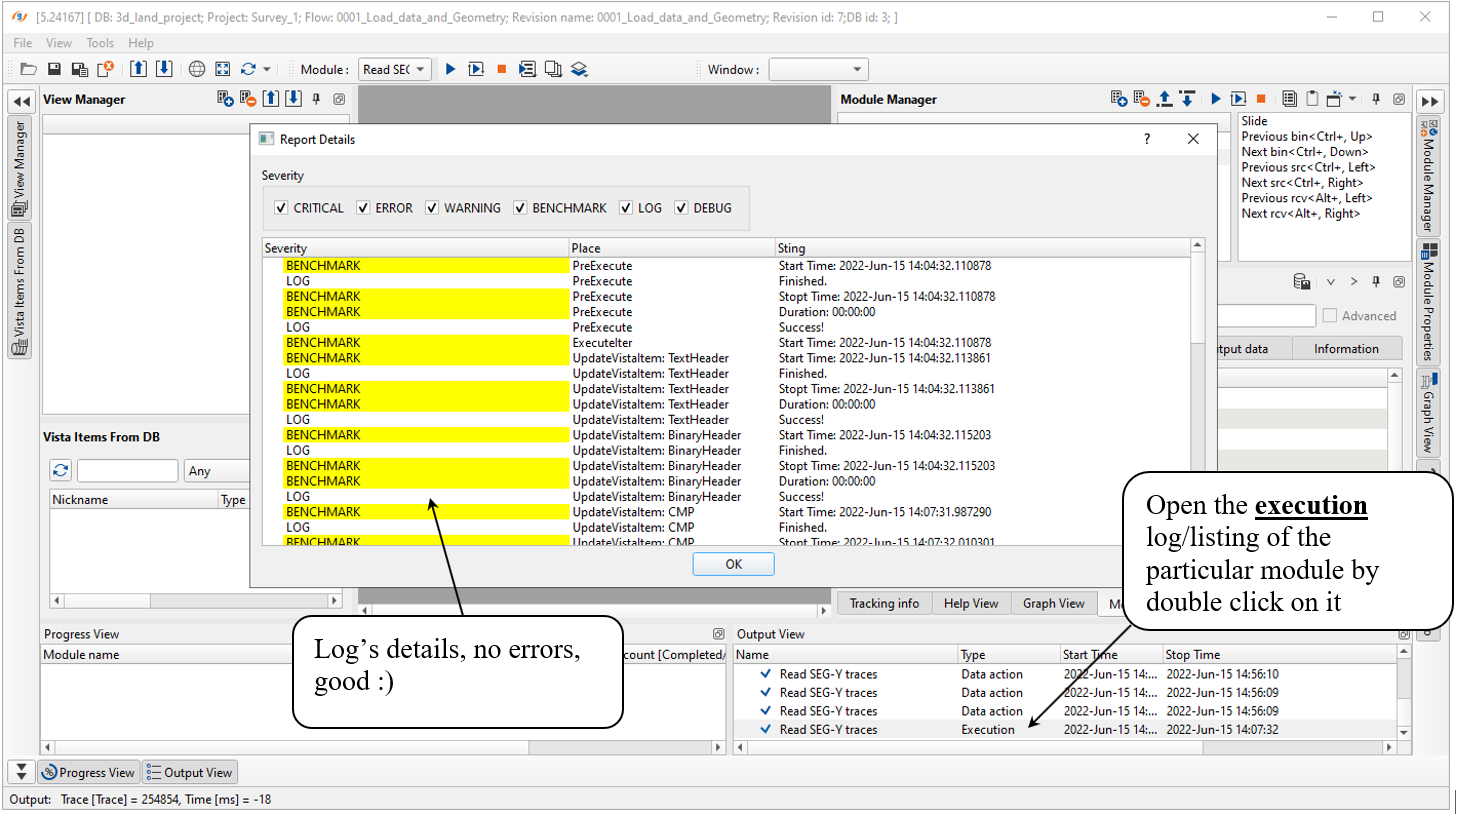Switch to the Help View tab
This screenshot has width=1457, height=814.
(x=970, y=603)
